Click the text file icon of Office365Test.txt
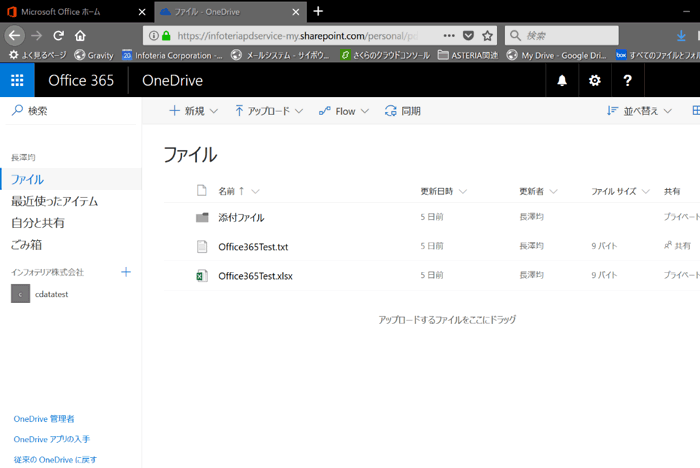The height and width of the screenshot is (468, 700). (x=202, y=247)
